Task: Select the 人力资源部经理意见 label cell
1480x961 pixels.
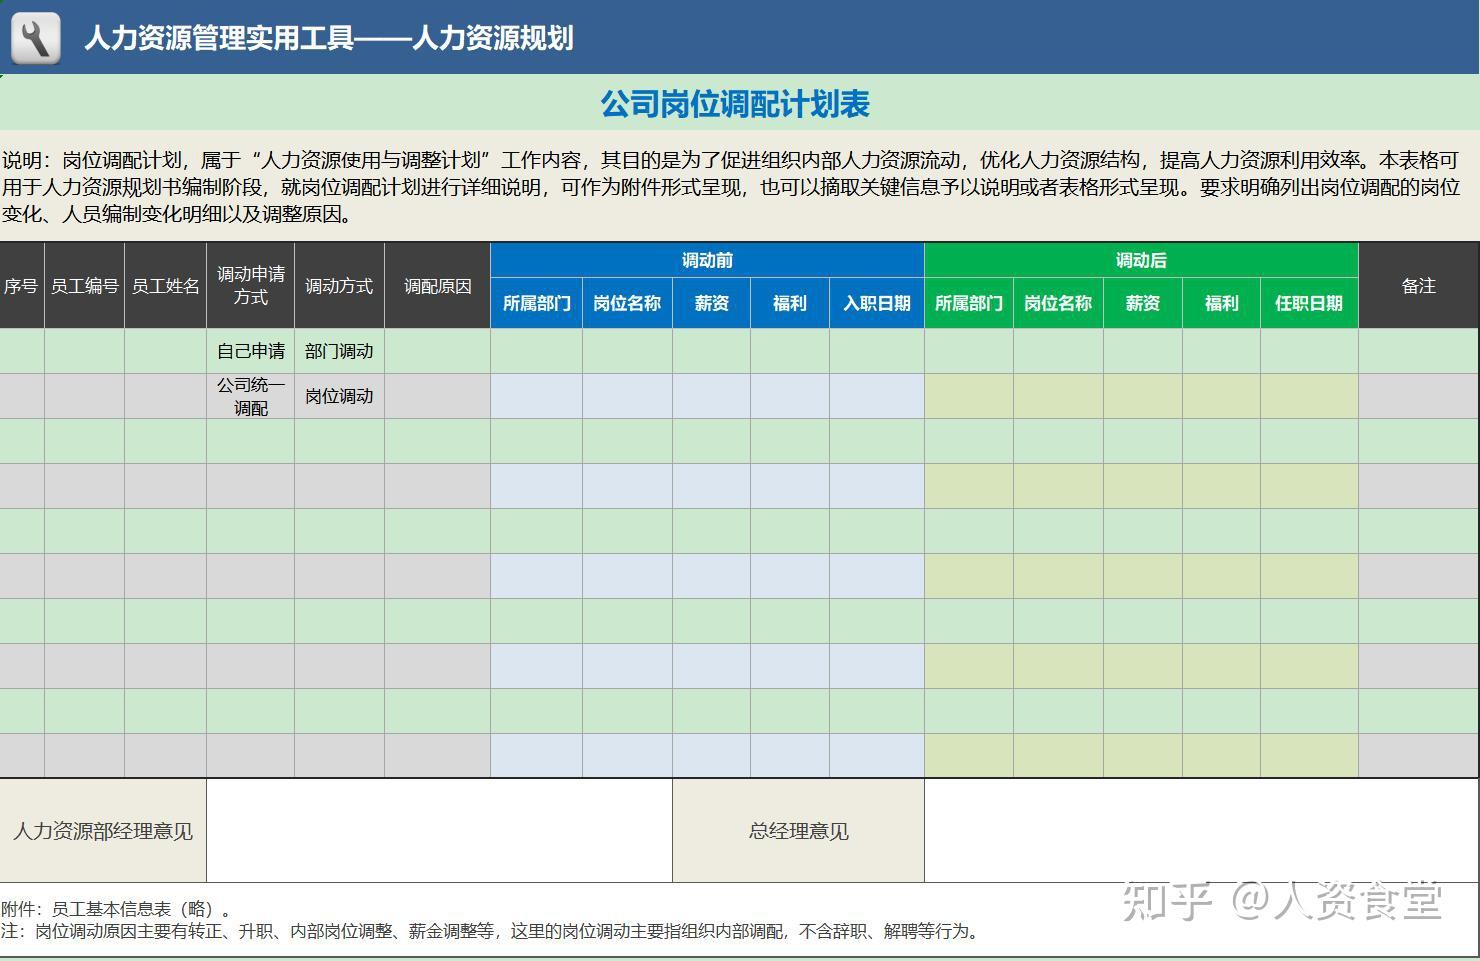Action: click(x=103, y=831)
